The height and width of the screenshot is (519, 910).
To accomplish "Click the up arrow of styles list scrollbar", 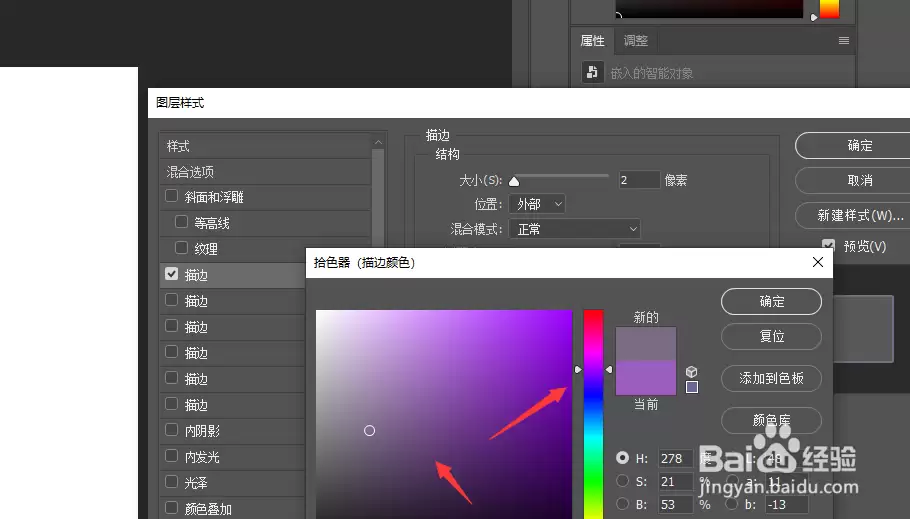I will pyautogui.click(x=378, y=142).
